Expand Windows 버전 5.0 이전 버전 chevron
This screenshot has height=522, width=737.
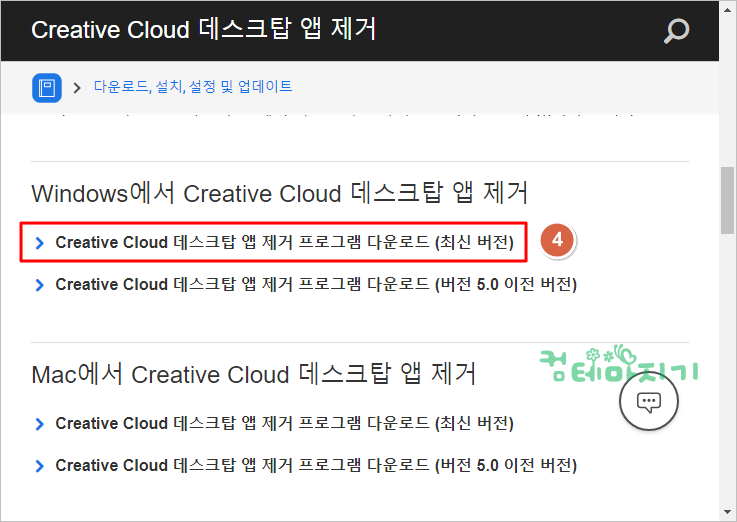[40, 285]
